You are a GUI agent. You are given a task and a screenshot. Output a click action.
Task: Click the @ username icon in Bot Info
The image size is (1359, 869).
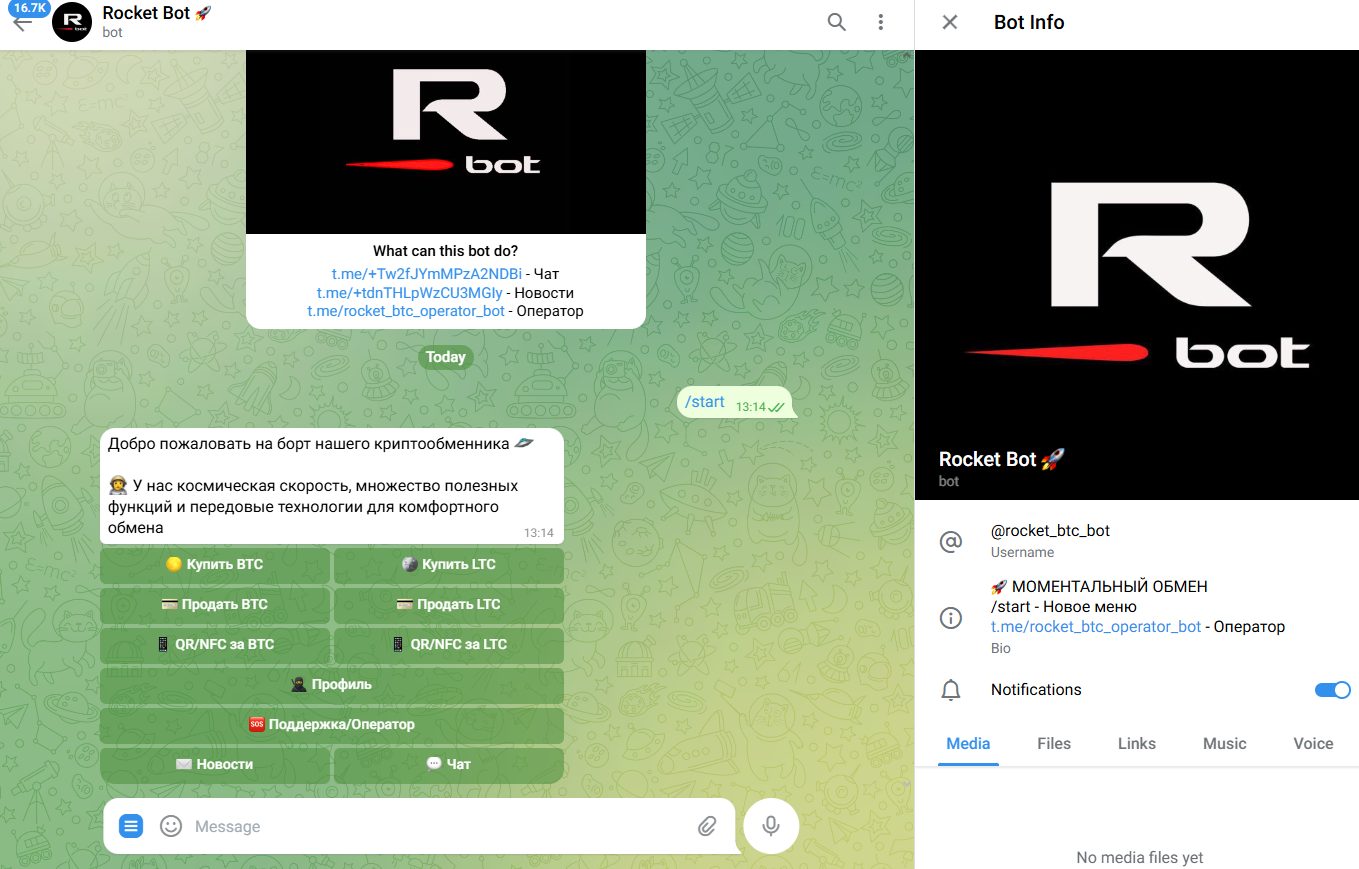(950, 541)
